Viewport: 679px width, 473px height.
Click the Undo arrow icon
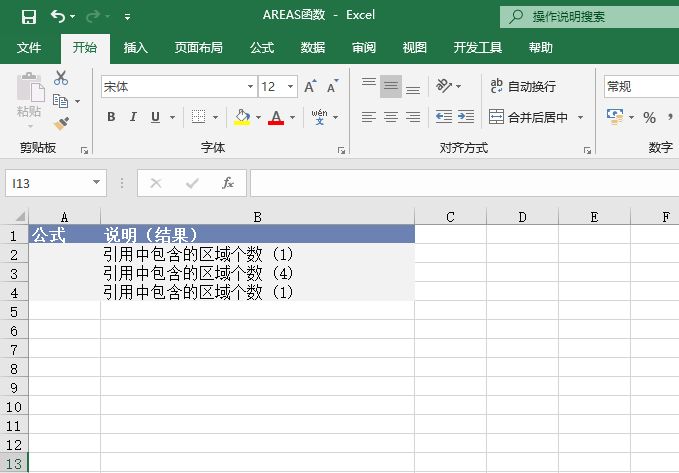(58, 17)
